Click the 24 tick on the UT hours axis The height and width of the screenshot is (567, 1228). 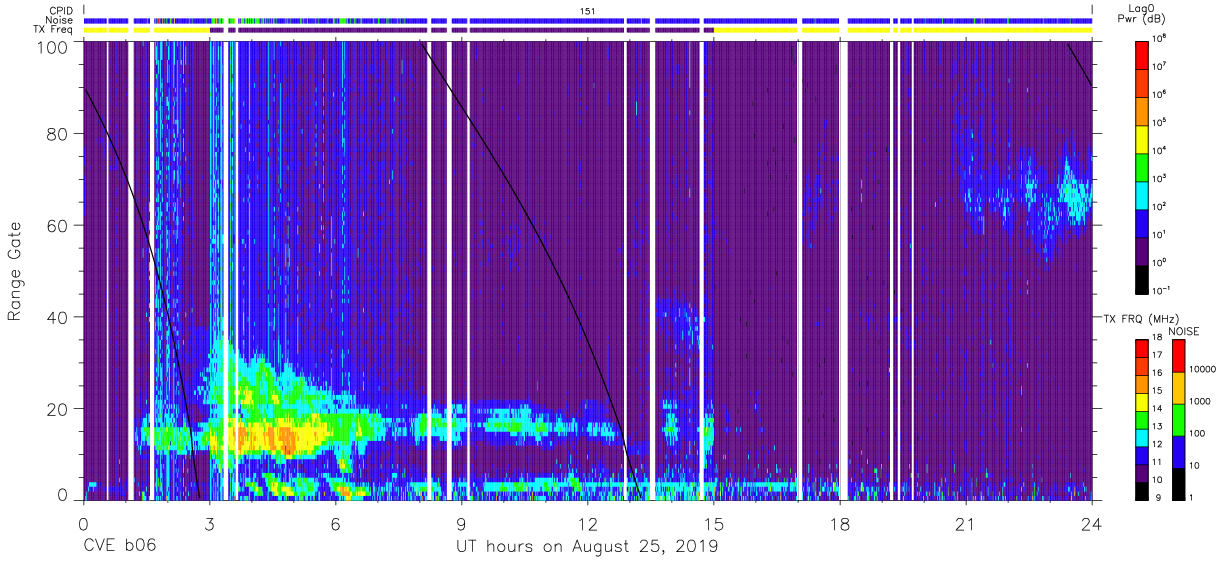coord(1091,522)
